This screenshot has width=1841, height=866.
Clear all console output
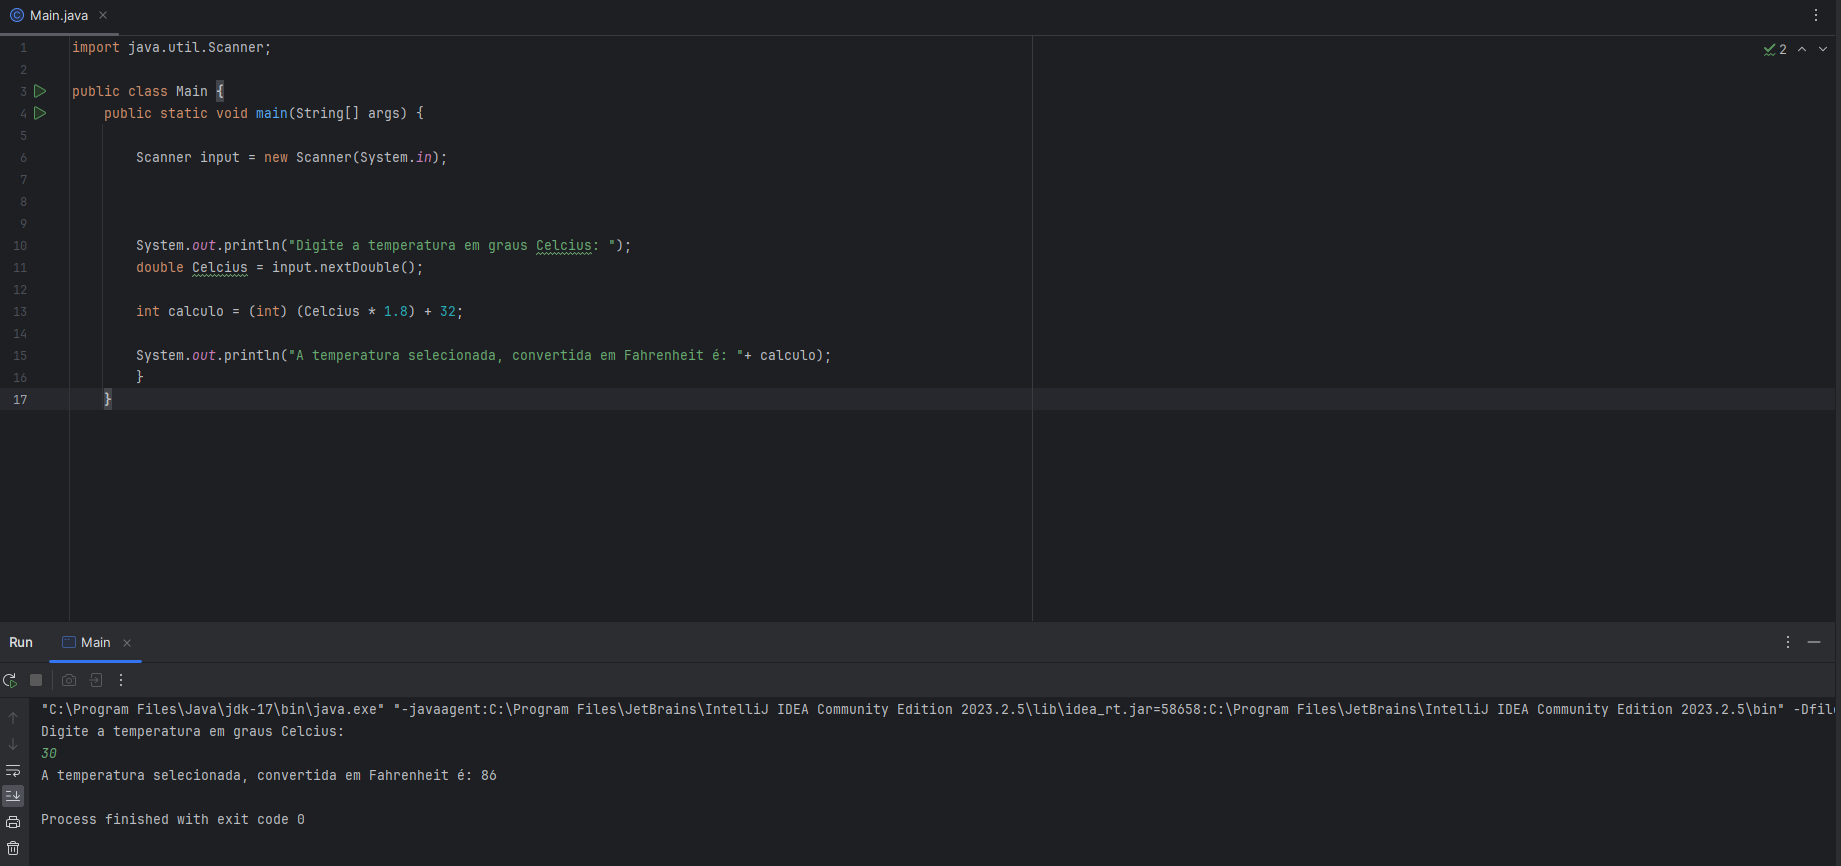(x=13, y=848)
